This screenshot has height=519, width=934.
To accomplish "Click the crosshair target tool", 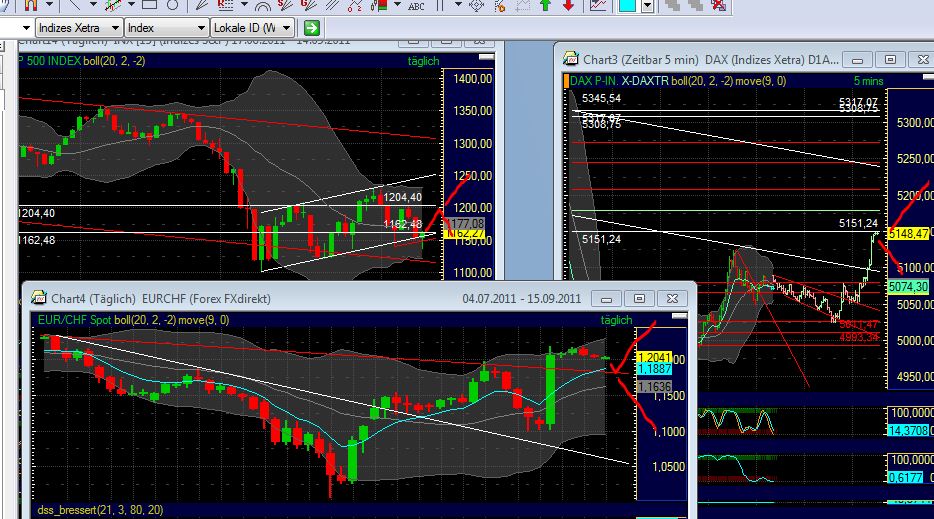I will click(477, 5).
